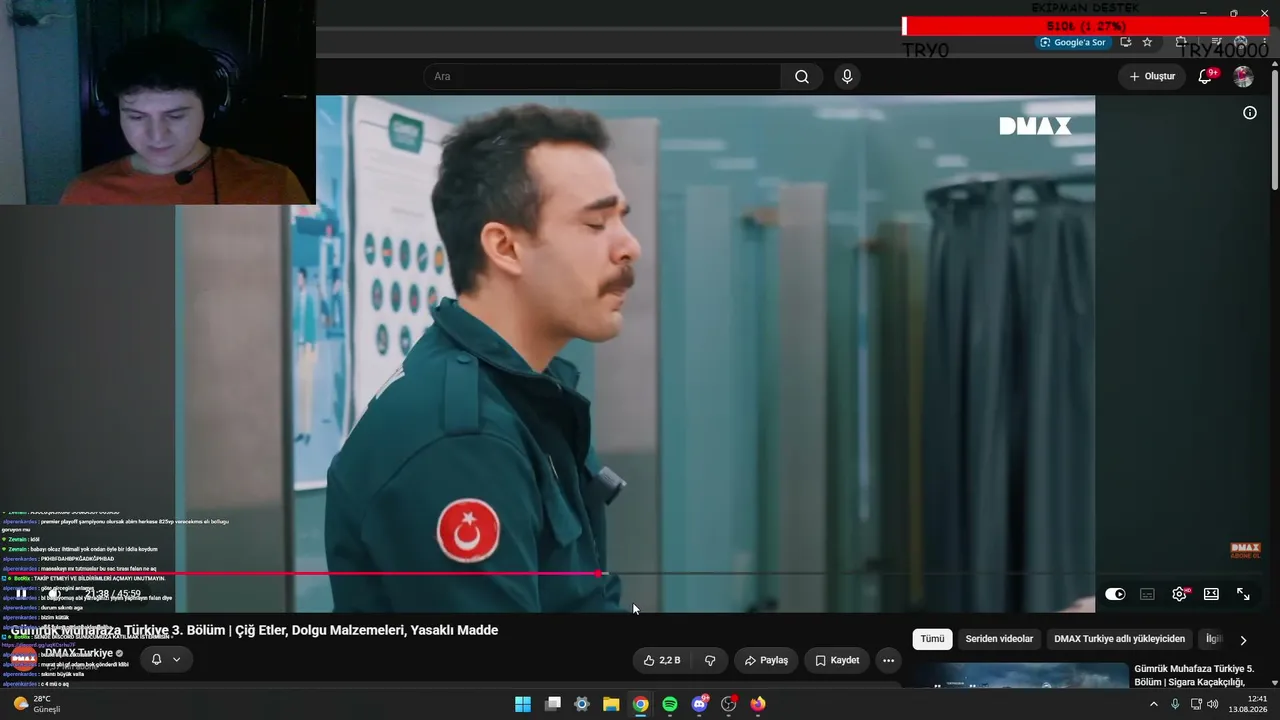Open the video player settings gear
Viewport: 1280px width, 720px height.
tap(1180, 594)
